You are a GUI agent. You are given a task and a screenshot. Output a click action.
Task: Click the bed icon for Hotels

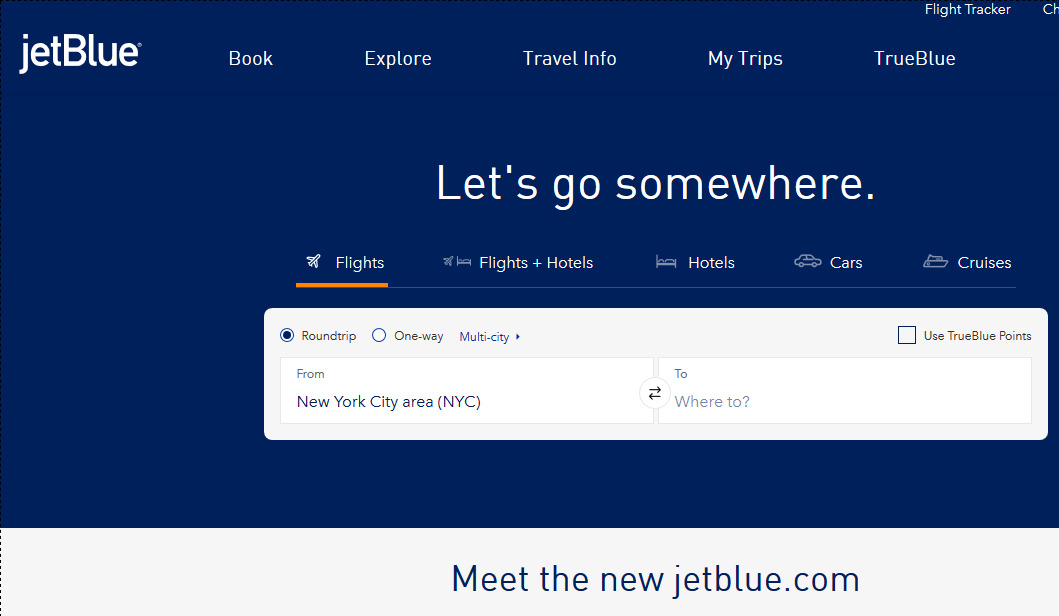coord(666,262)
